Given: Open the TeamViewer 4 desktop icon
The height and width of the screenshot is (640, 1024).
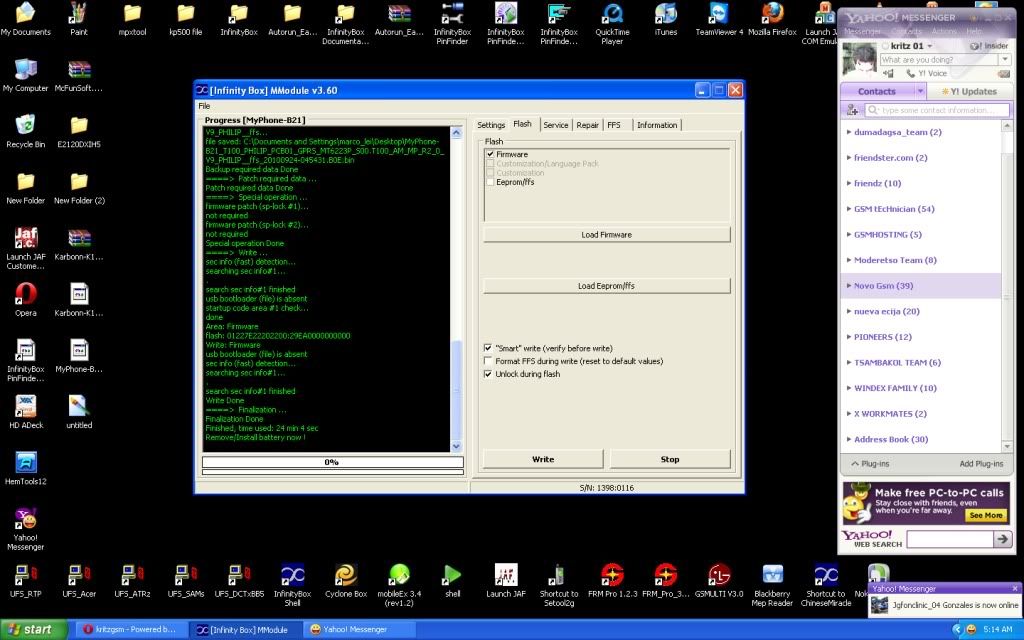Looking at the screenshot, I should pos(718,18).
